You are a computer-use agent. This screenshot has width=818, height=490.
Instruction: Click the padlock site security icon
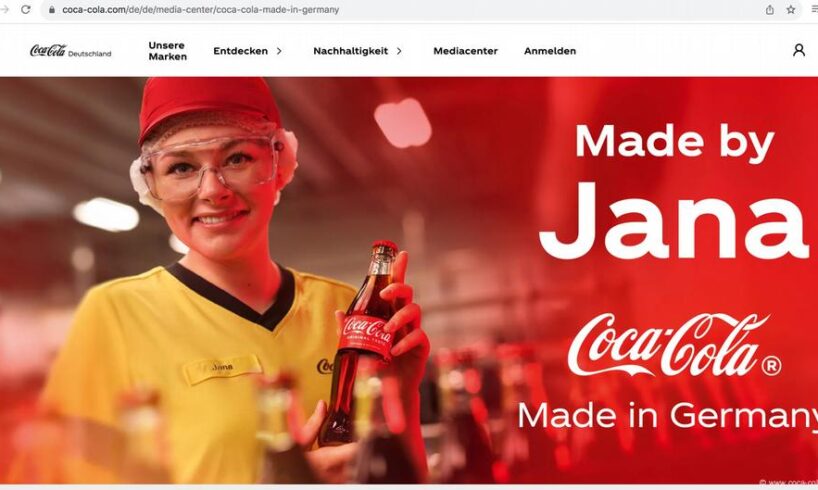click(52, 9)
